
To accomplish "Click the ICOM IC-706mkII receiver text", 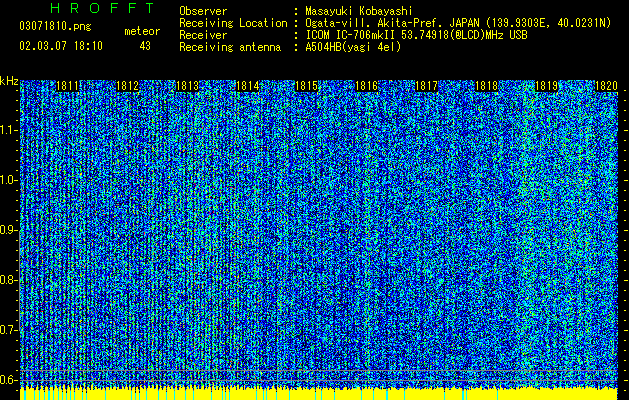I will pyautogui.click(x=416, y=35).
